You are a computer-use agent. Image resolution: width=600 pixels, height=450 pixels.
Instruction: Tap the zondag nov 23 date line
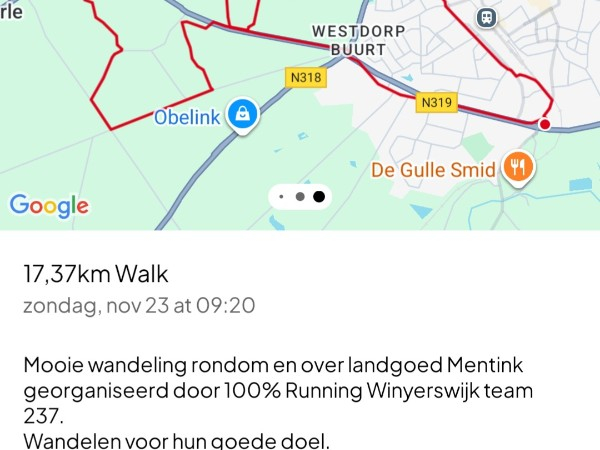tap(139, 305)
